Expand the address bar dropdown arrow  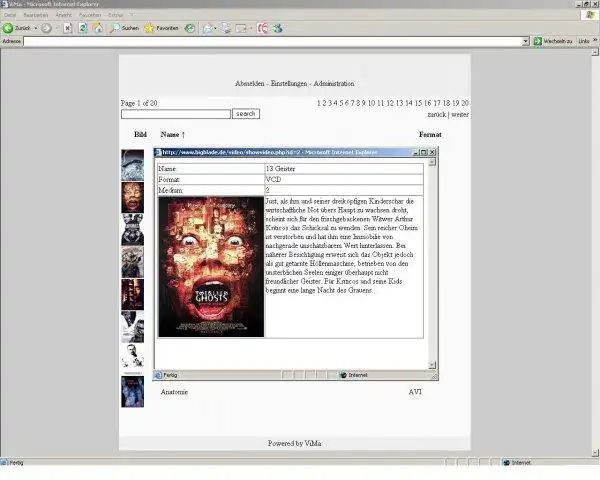[526, 41]
